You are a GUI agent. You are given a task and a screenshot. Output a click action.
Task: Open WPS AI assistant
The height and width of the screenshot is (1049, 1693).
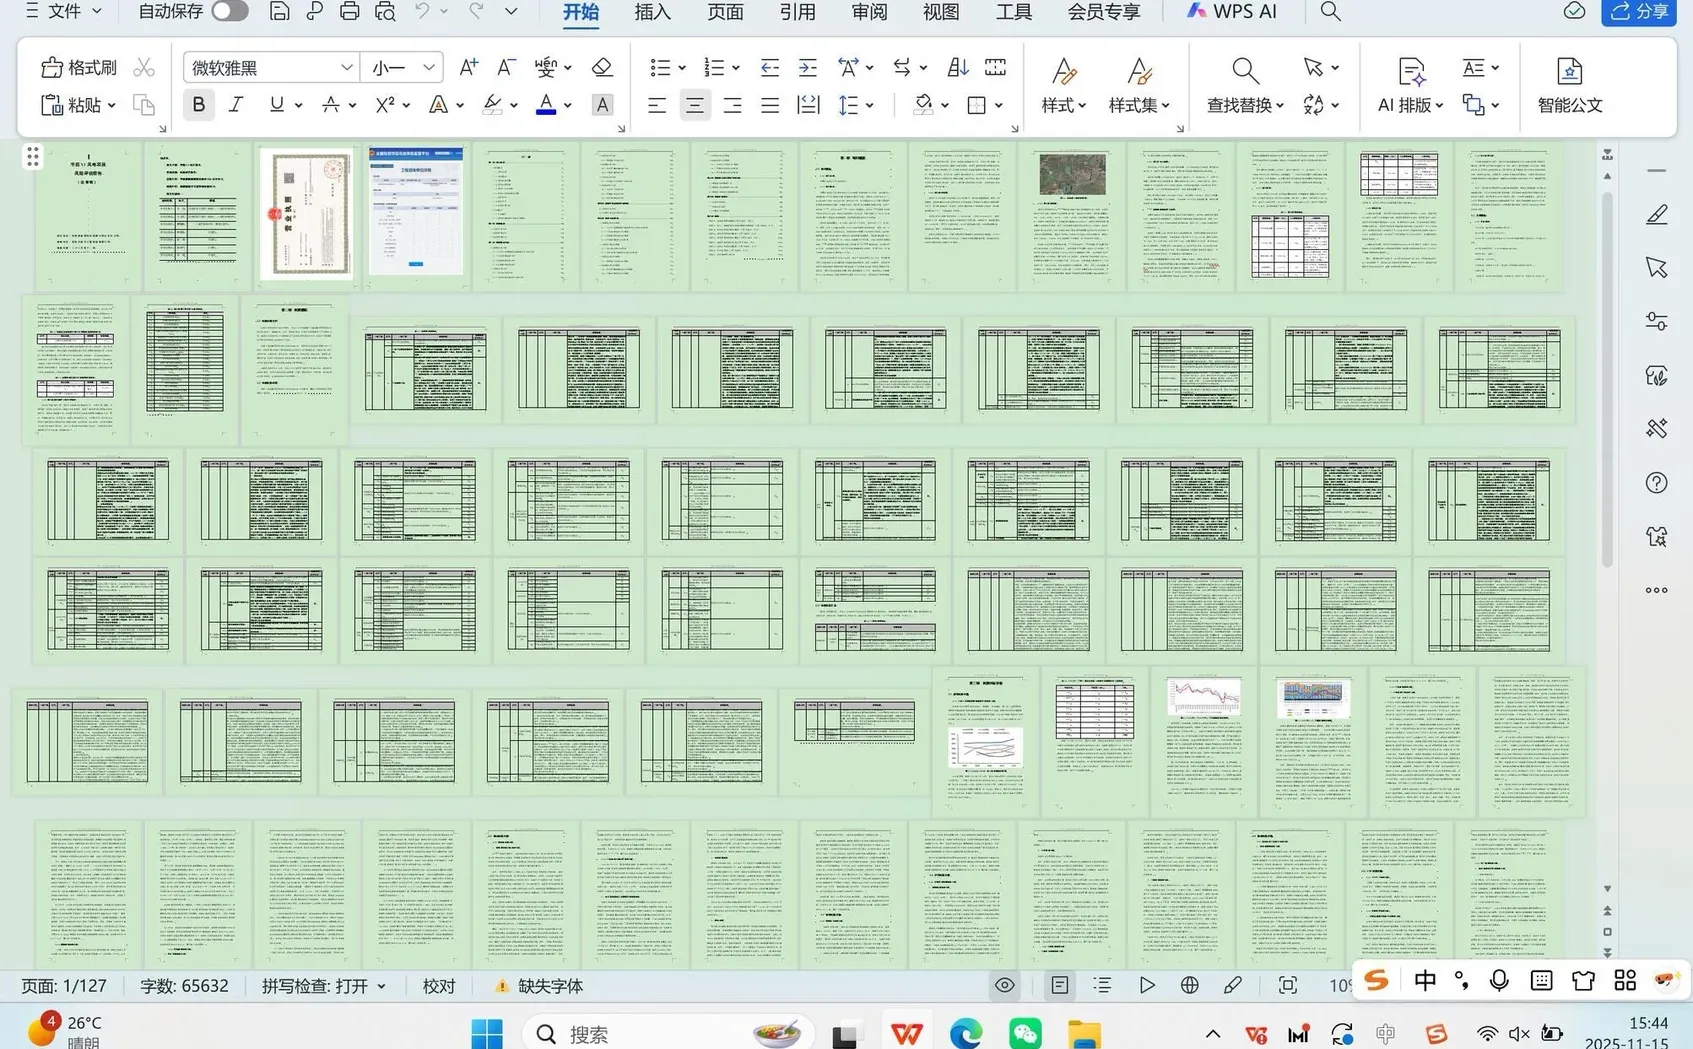tap(1231, 11)
